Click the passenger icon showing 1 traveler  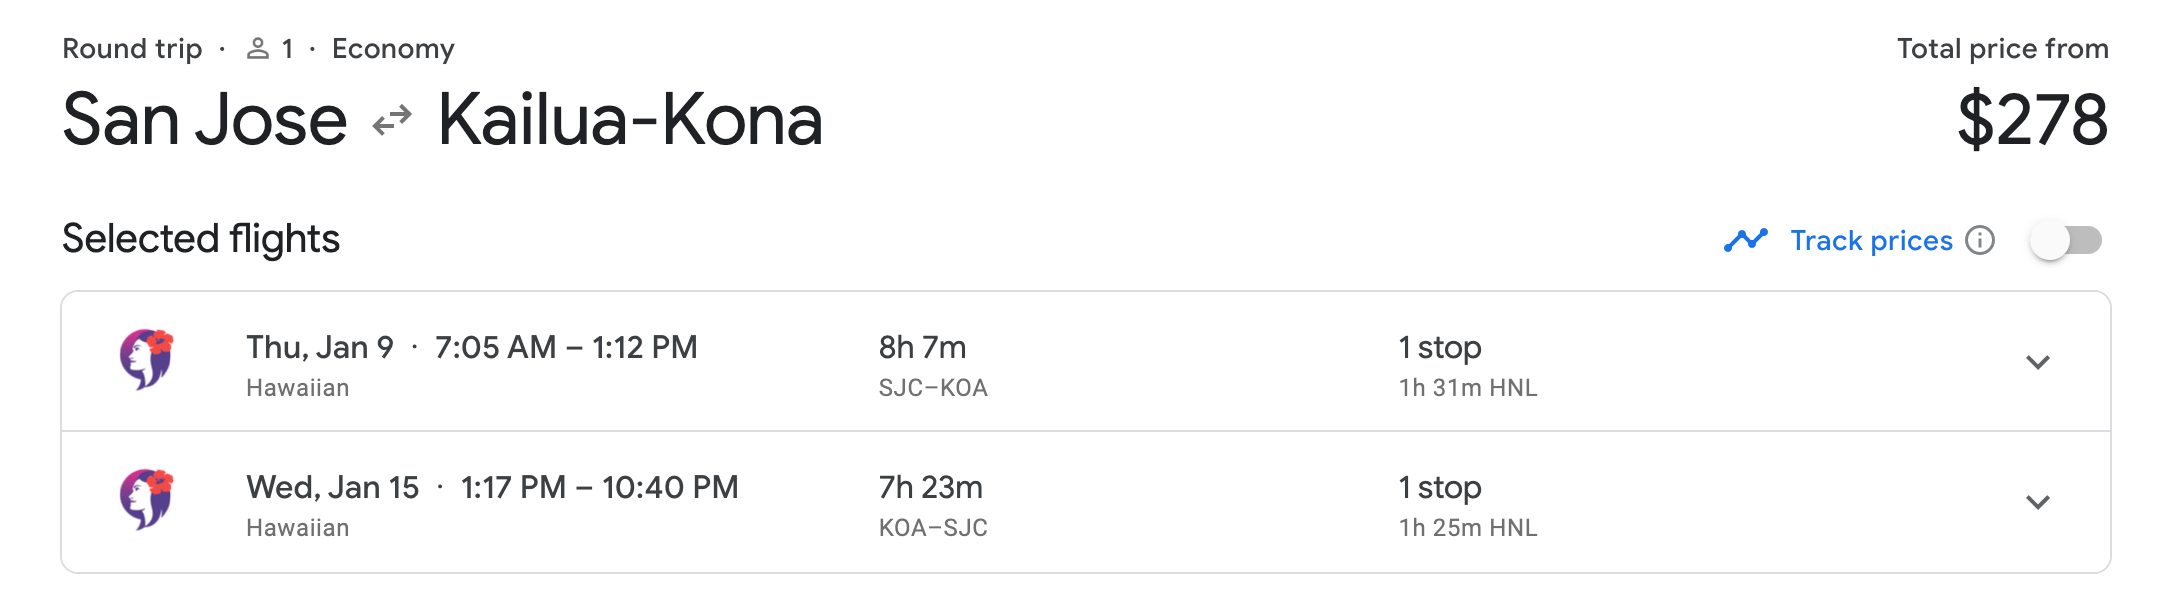pyautogui.click(x=257, y=47)
